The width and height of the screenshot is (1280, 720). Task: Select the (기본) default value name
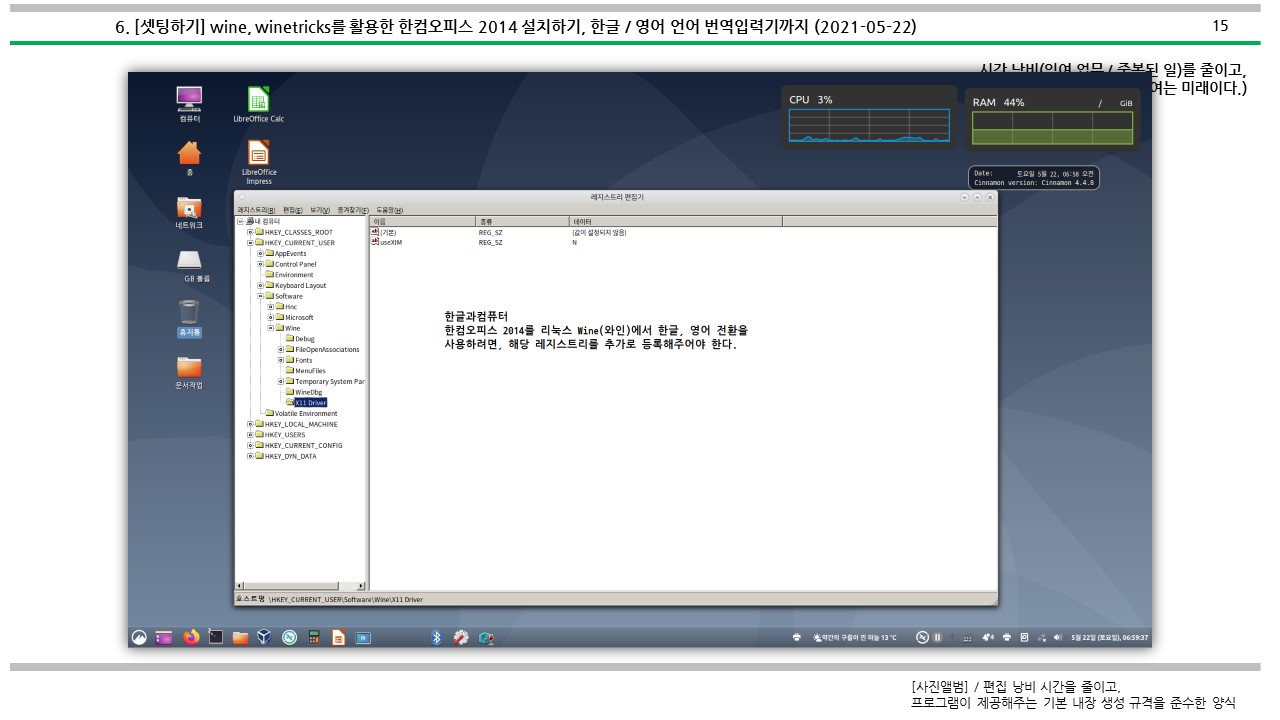(388, 232)
